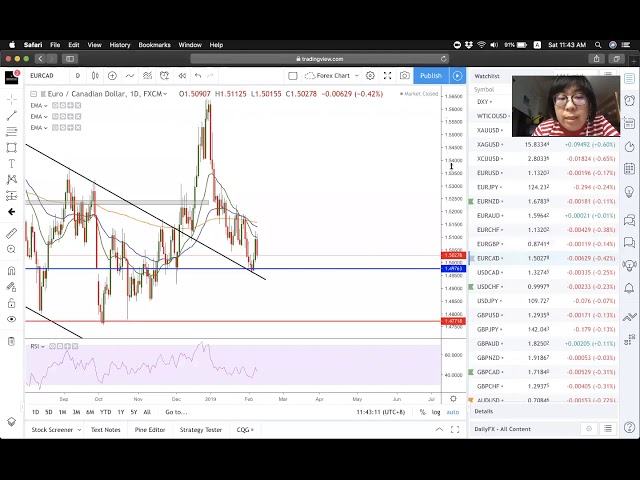Click the Go to... date link
Screen dimensions: 640x480
pyautogui.click(x=176, y=412)
